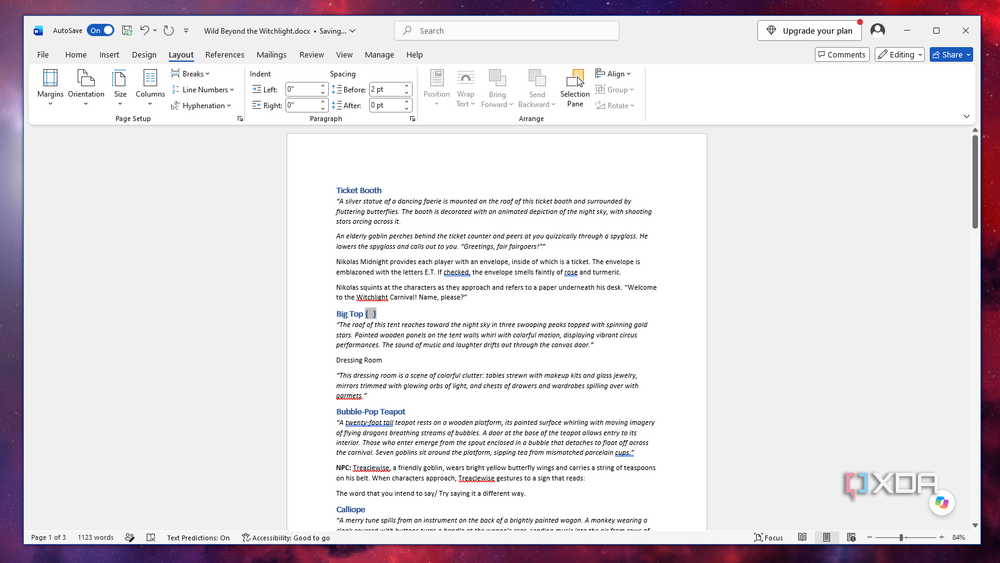Viewport: 1000px width, 563px height.
Task: Switch to Web Layout view
Action: (x=851, y=537)
